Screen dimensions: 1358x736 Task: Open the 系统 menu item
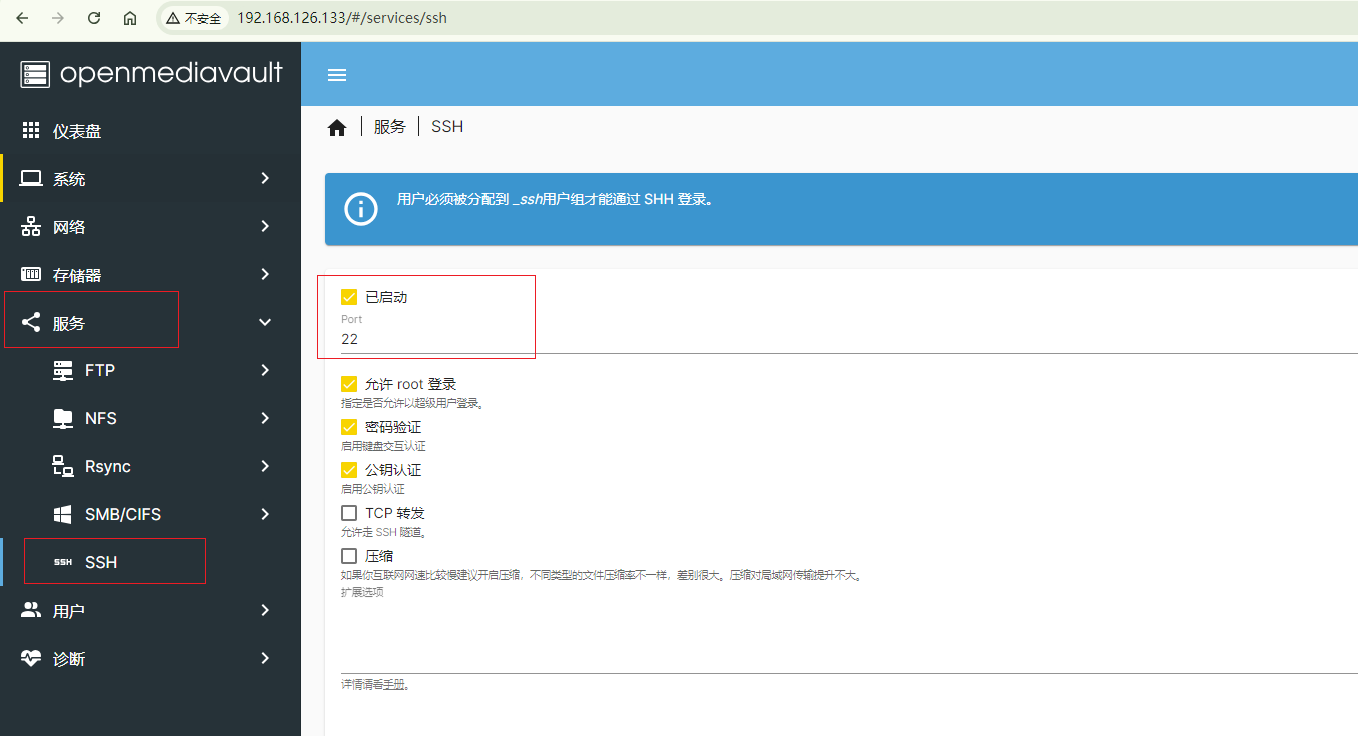coord(150,179)
